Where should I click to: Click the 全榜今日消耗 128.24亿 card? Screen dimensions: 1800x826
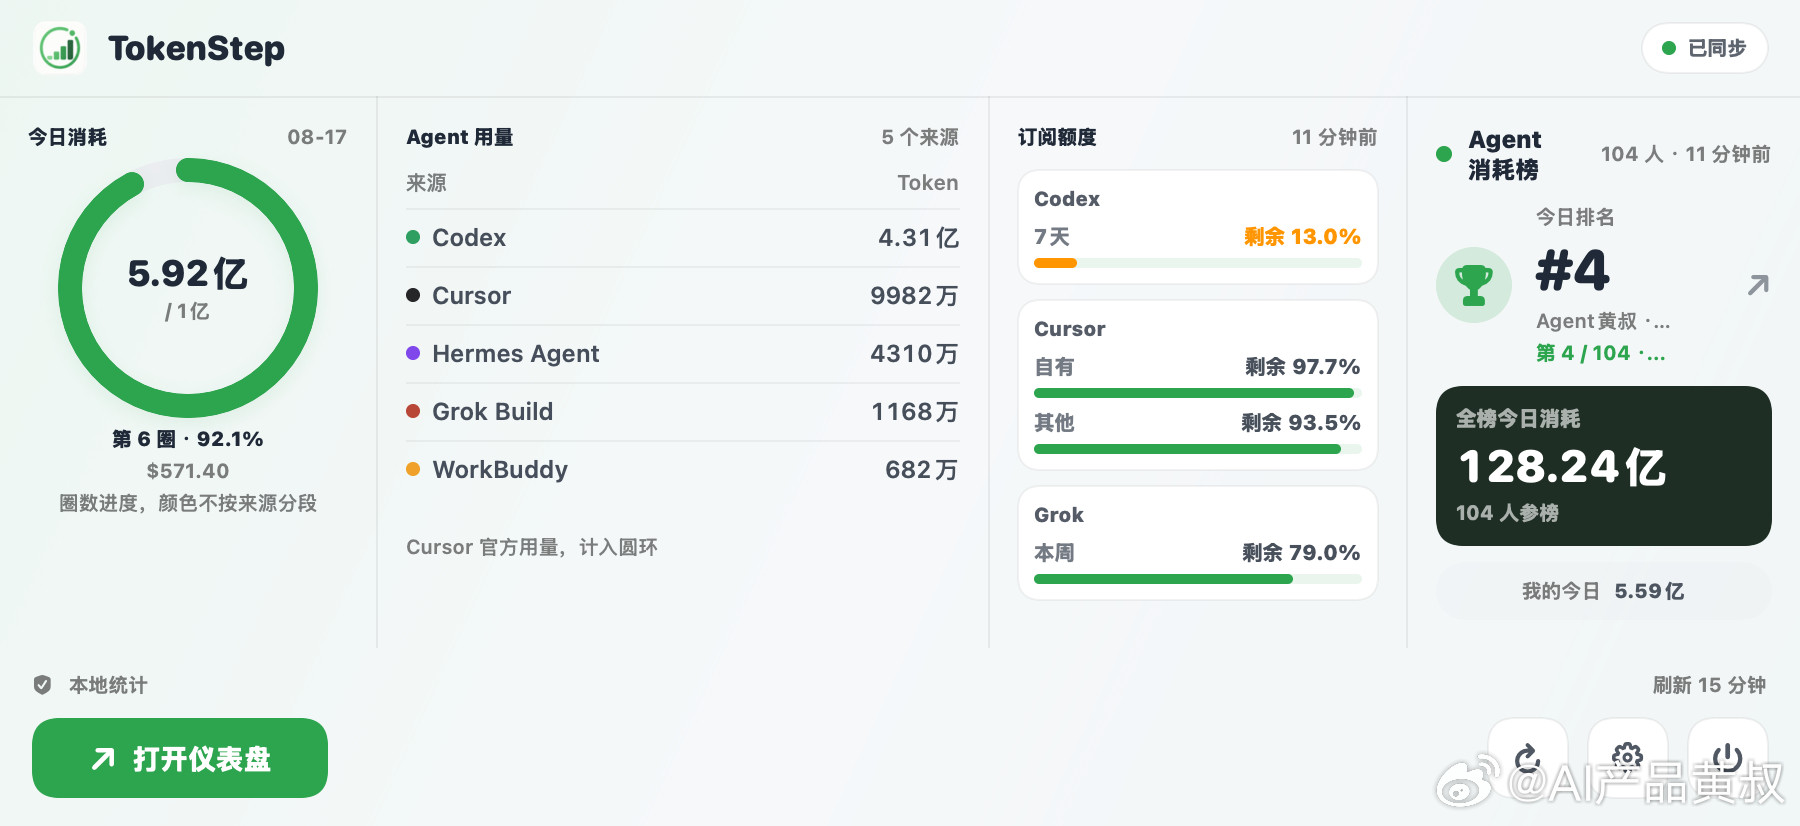[1604, 466]
